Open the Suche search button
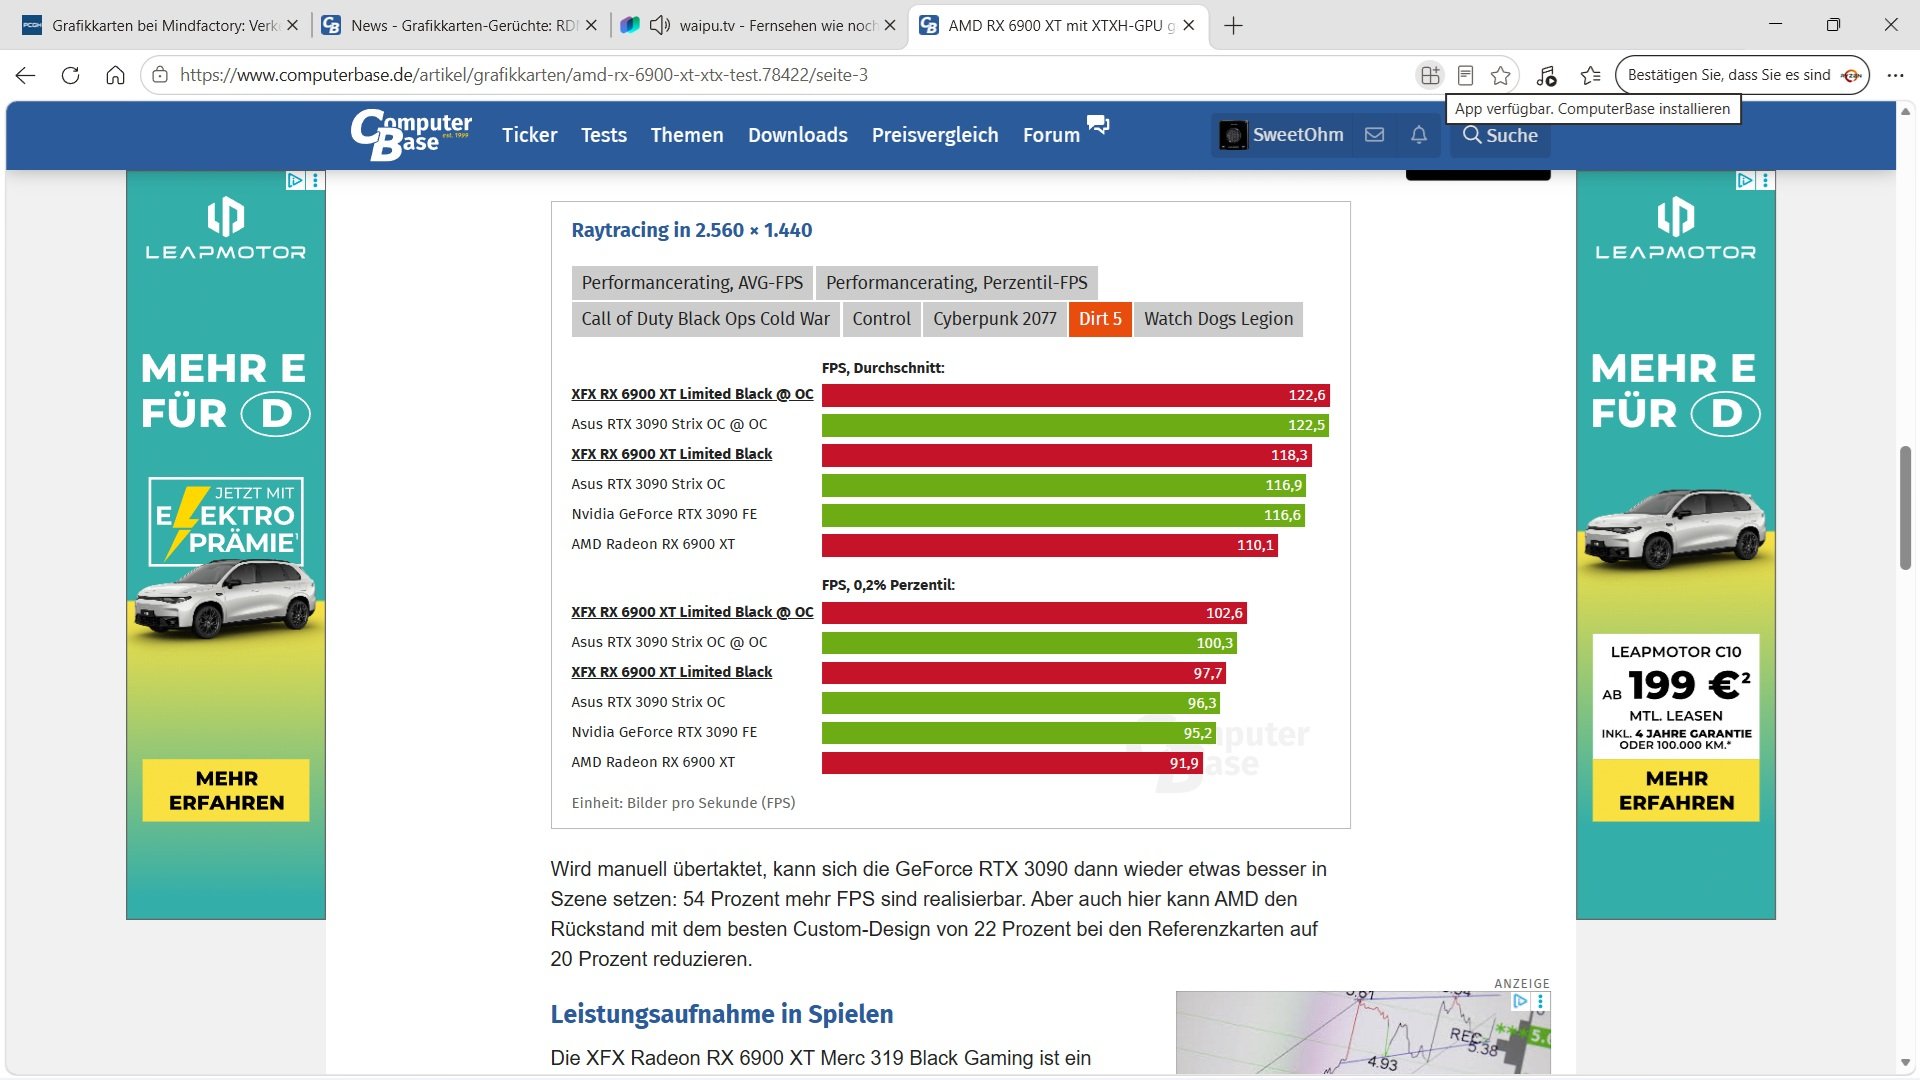The height and width of the screenshot is (1080, 1920). (1500, 135)
